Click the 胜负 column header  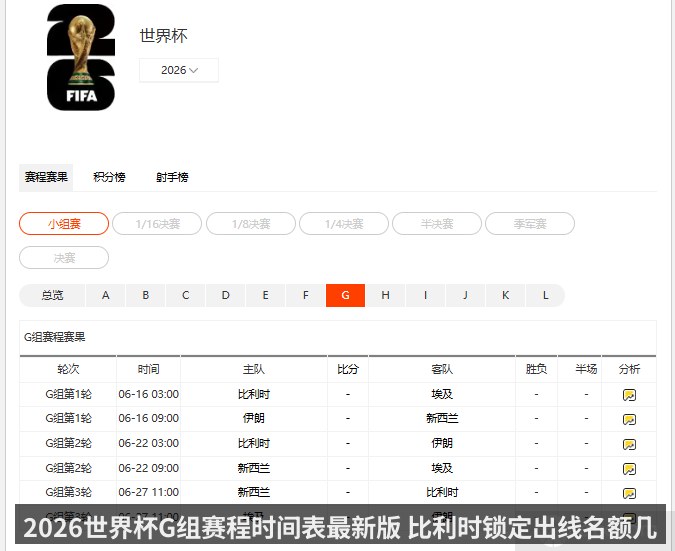point(536,369)
